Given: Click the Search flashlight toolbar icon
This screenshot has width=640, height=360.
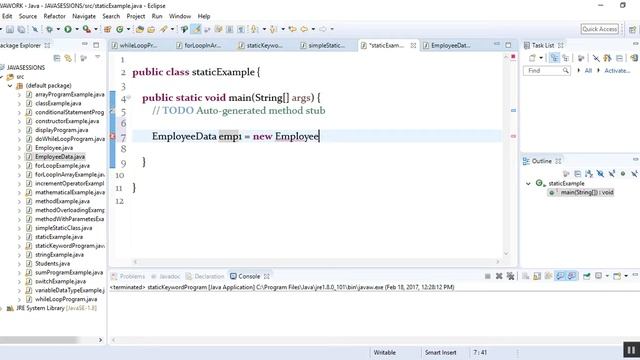Looking at the screenshot, I should 164,29.
